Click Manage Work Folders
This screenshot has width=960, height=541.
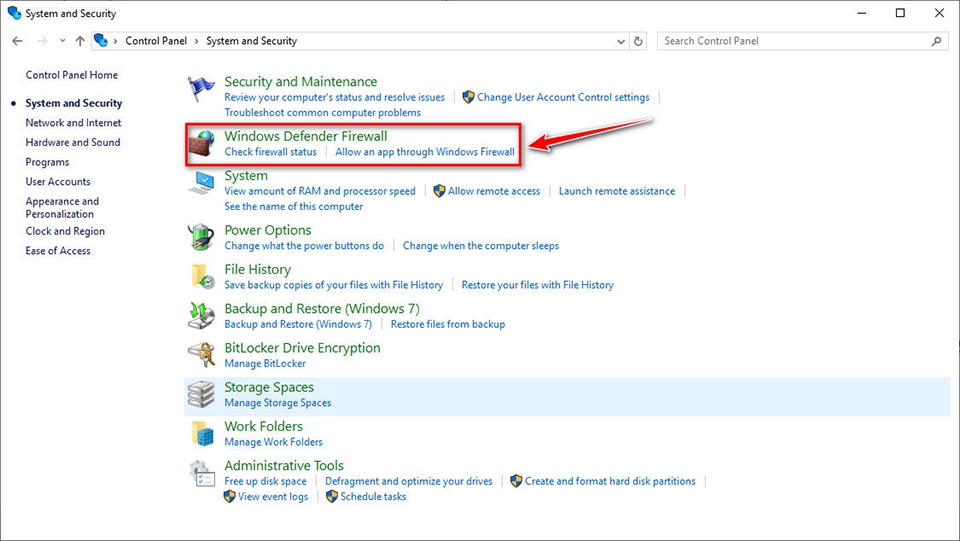[273, 442]
